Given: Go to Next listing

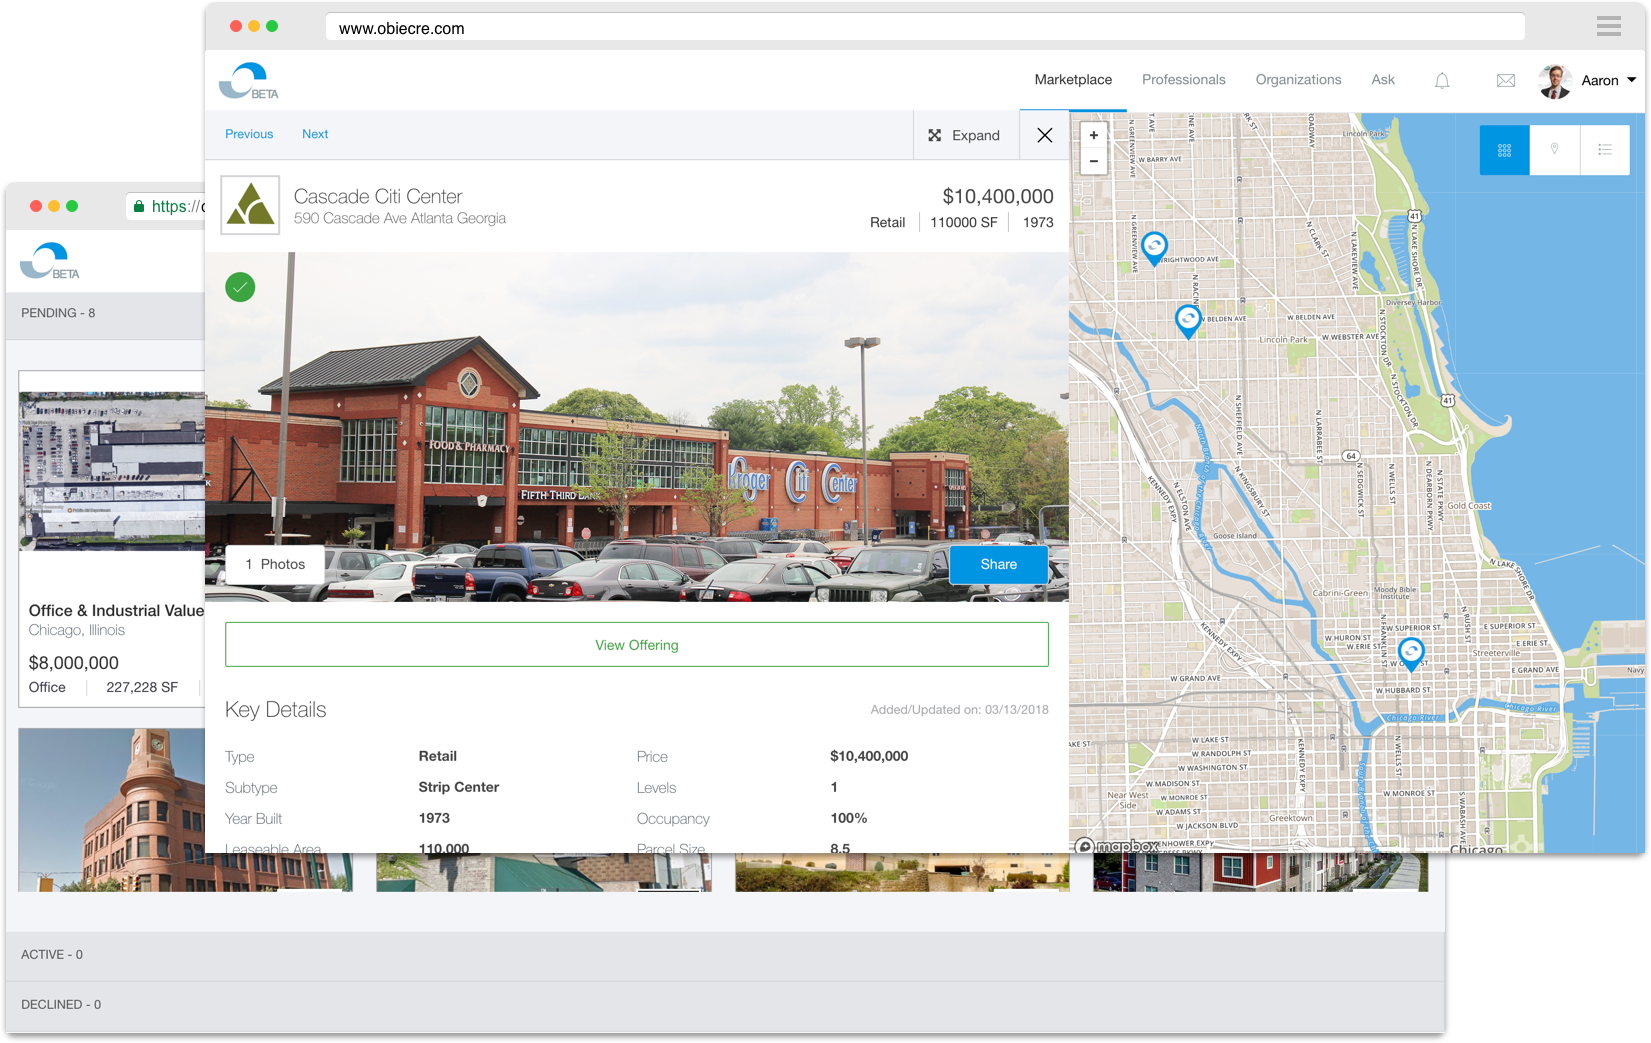Looking at the screenshot, I should pyautogui.click(x=315, y=134).
